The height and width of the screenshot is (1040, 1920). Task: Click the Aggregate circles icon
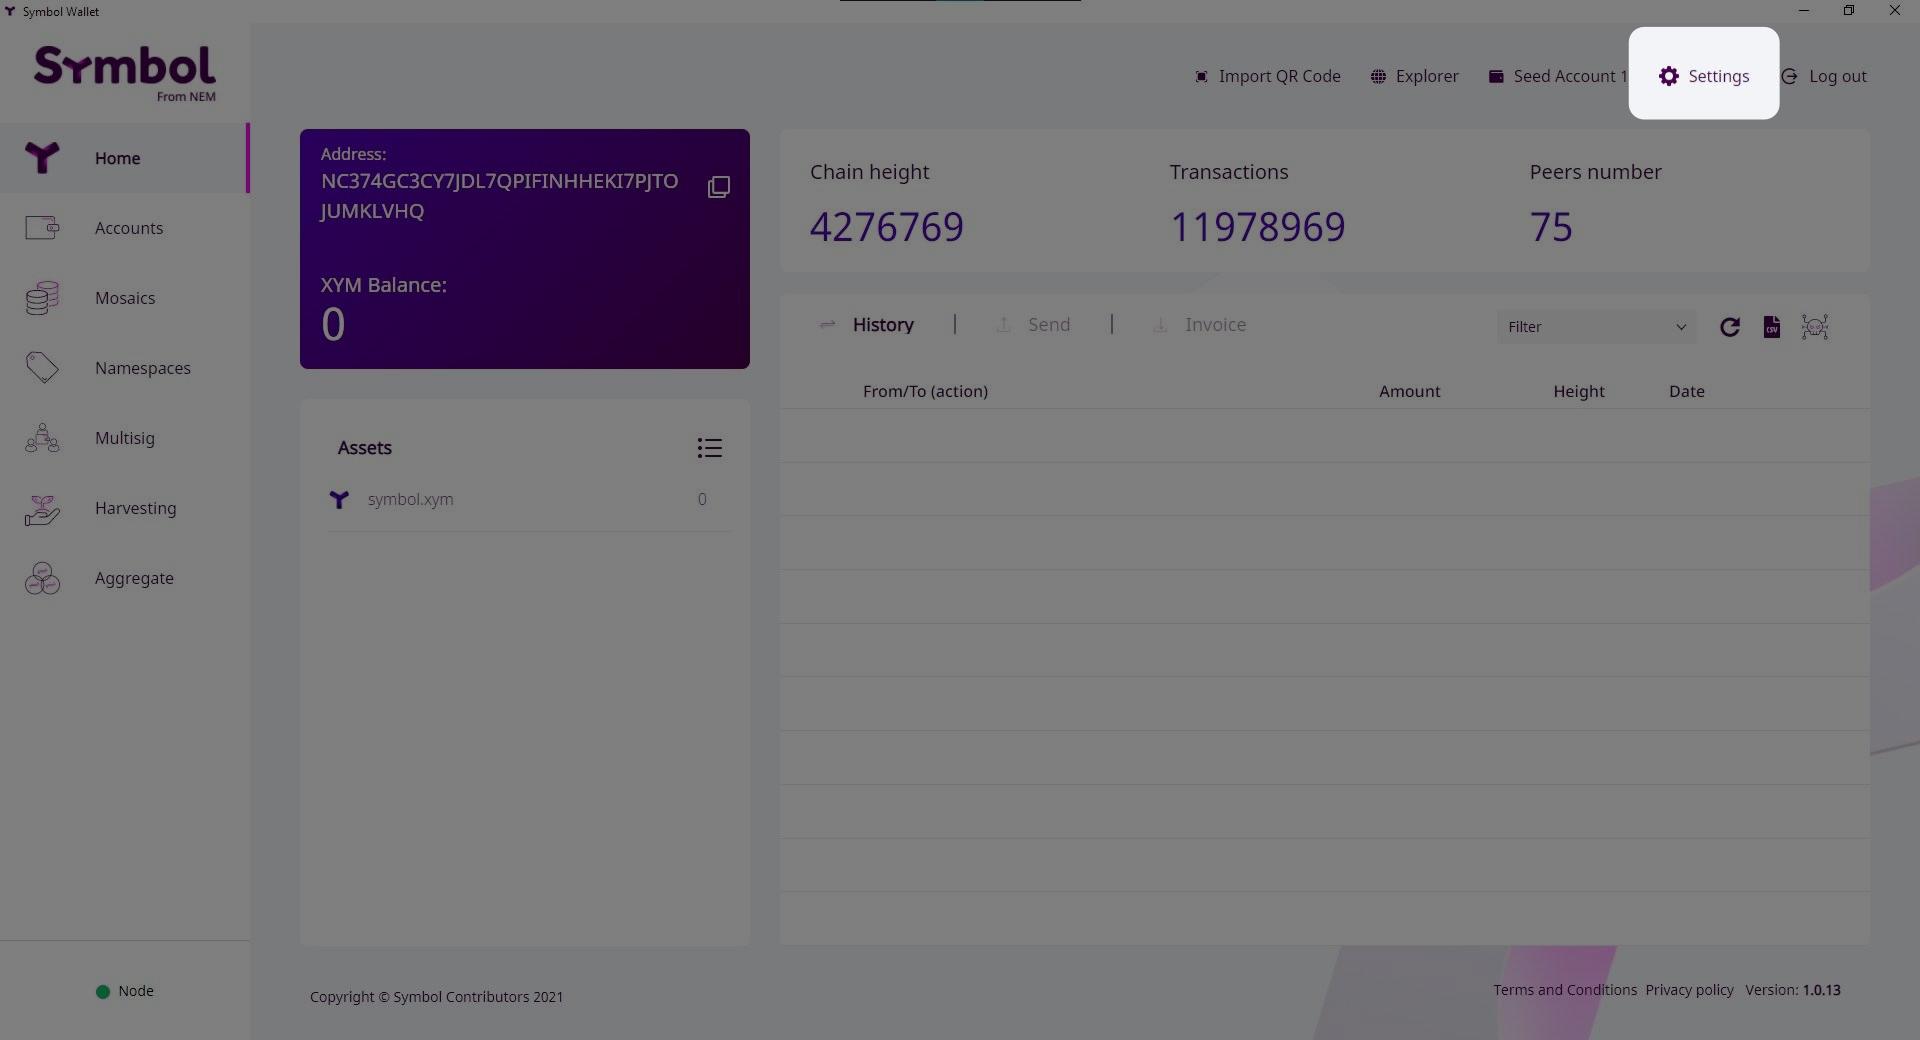click(42, 578)
